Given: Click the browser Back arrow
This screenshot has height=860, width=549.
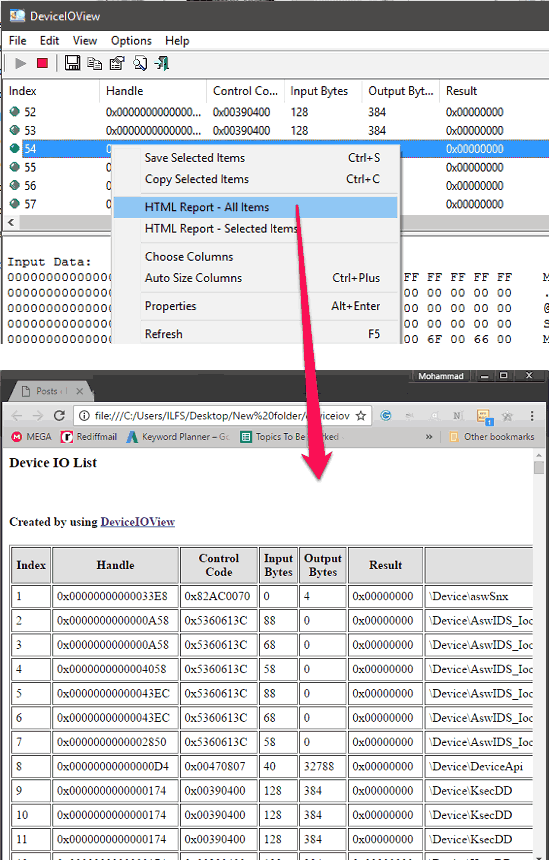Looking at the screenshot, I should click(17, 416).
